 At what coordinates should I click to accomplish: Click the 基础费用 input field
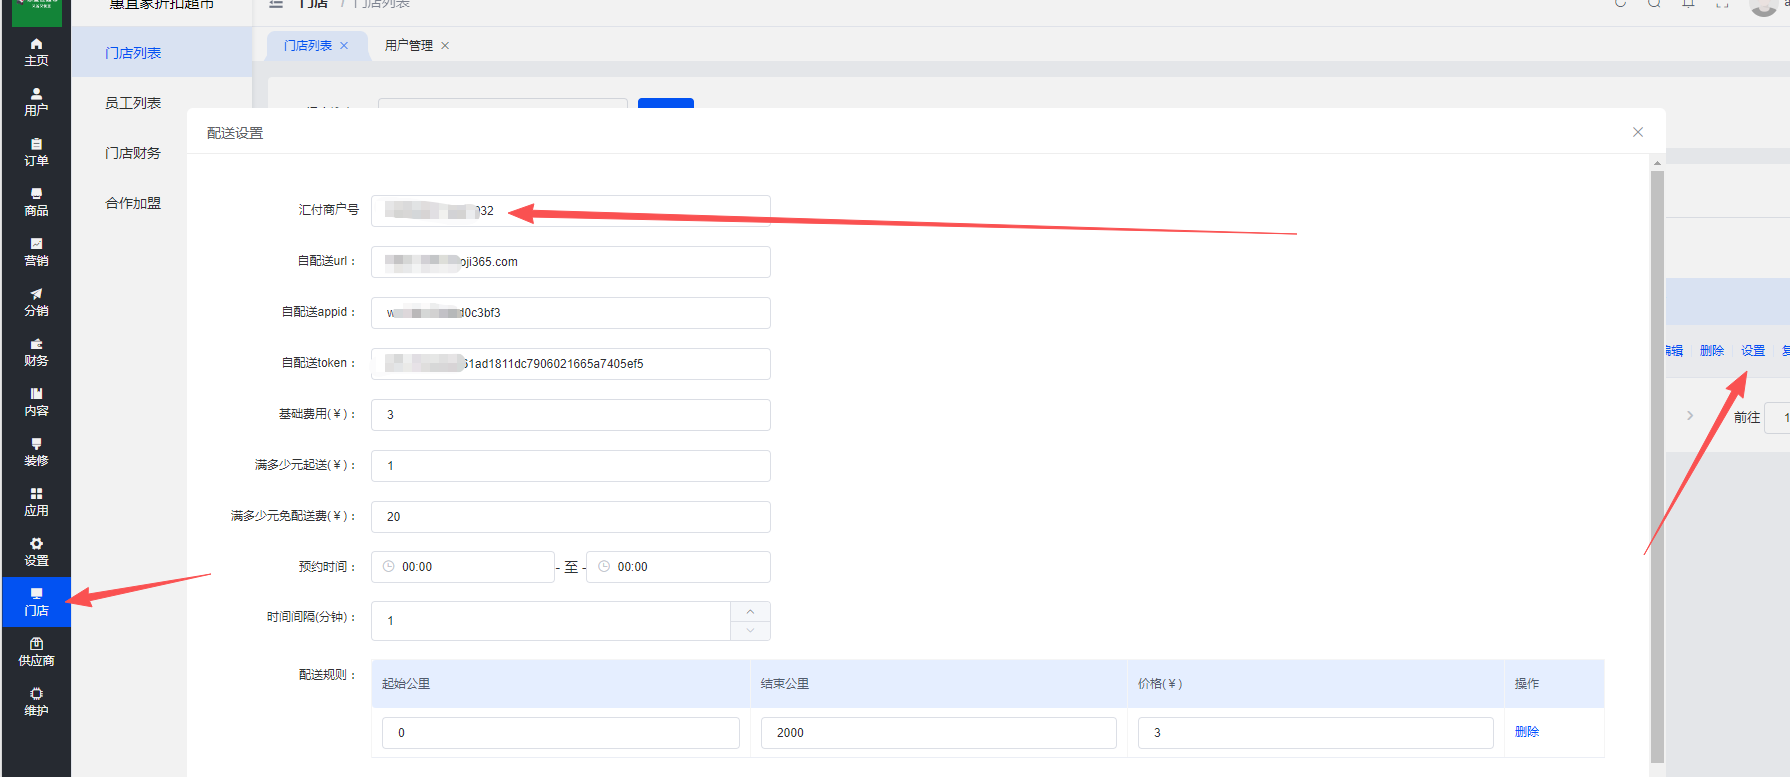pos(570,415)
